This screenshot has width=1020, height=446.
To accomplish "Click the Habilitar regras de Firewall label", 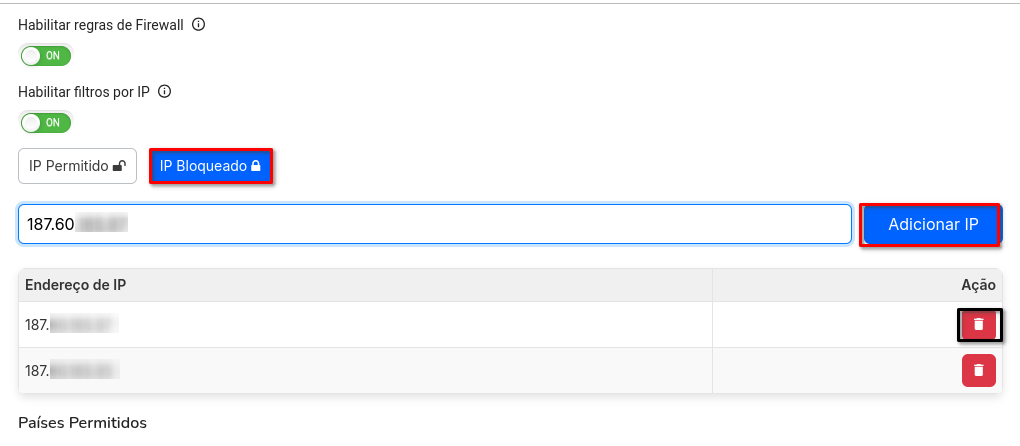I will tap(101, 25).
